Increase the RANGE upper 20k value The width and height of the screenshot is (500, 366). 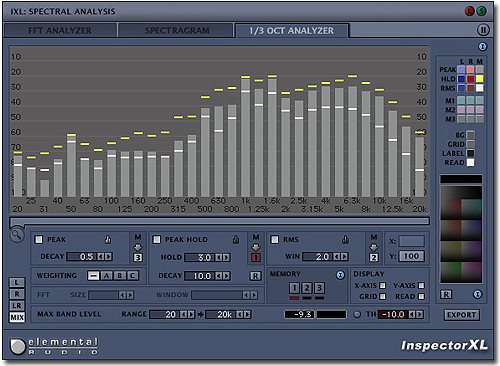(x=247, y=314)
